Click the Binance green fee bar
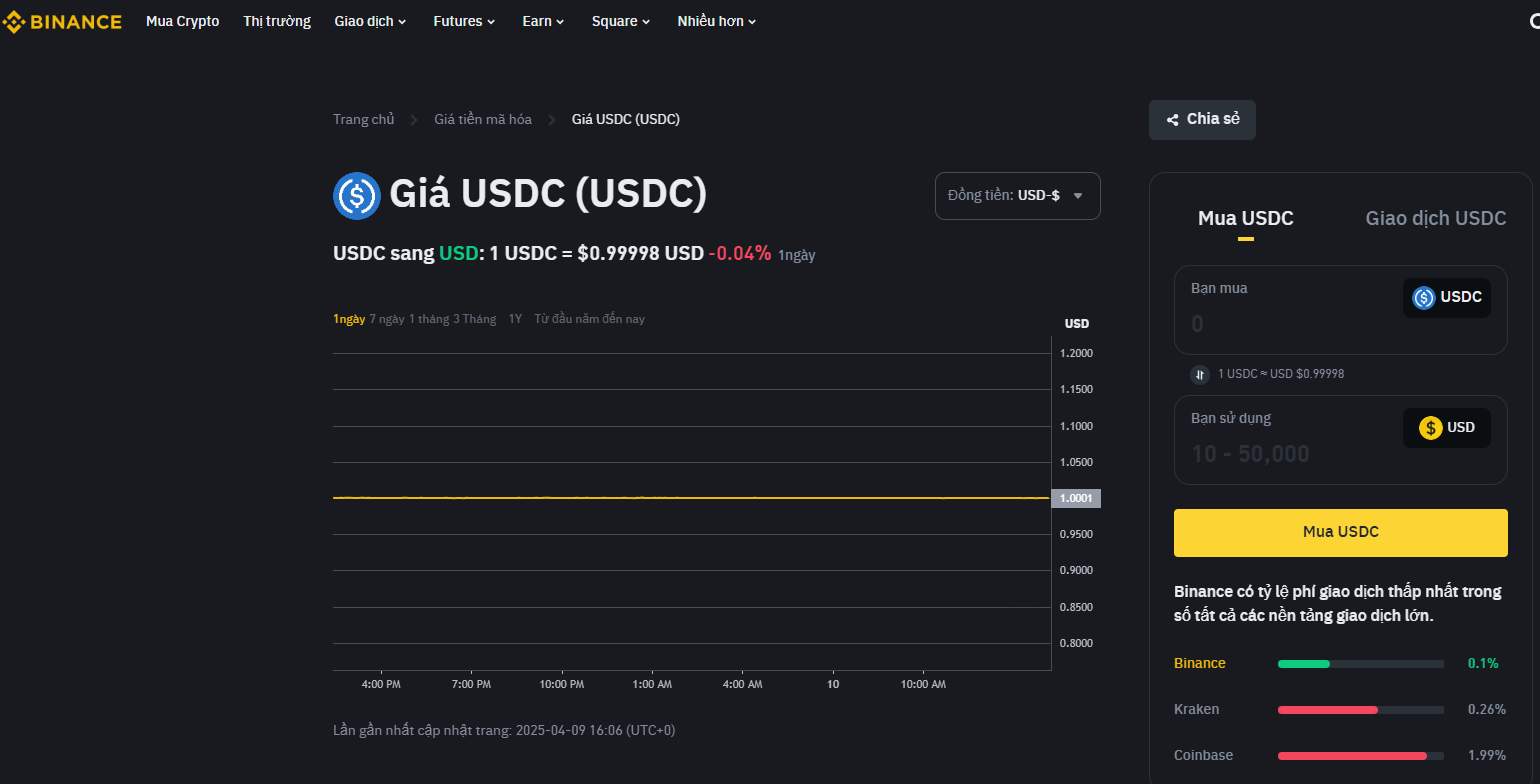Viewport: 1540px width, 784px height. click(1304, 664)
